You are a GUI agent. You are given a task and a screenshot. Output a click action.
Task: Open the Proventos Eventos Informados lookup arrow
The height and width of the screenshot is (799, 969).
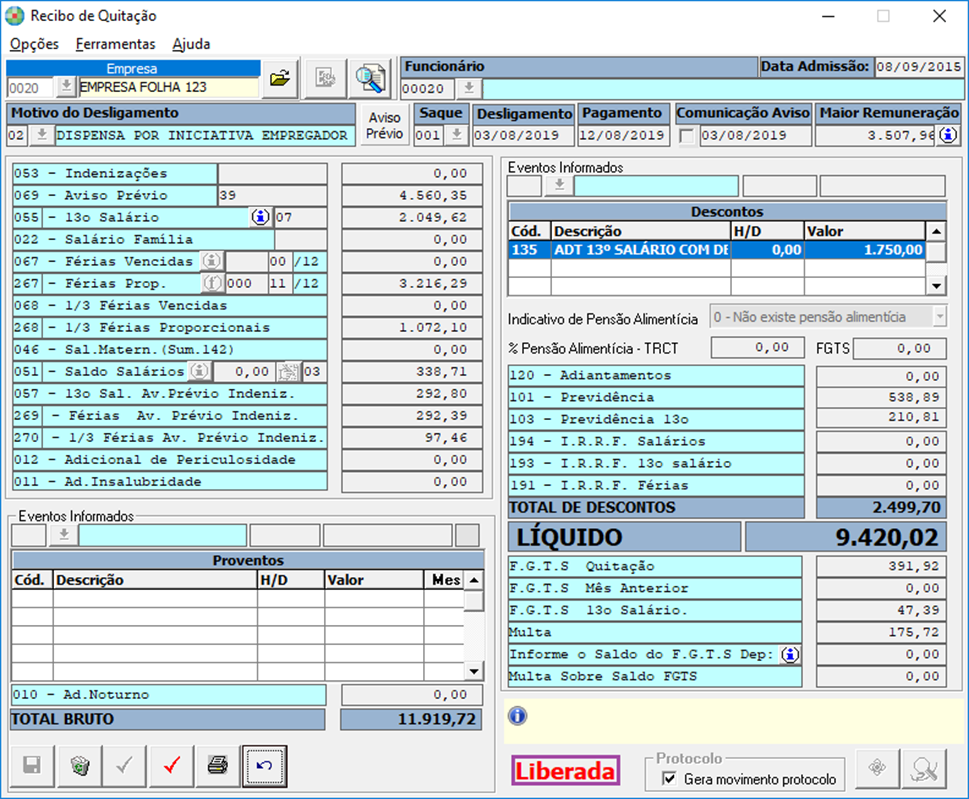63,535
